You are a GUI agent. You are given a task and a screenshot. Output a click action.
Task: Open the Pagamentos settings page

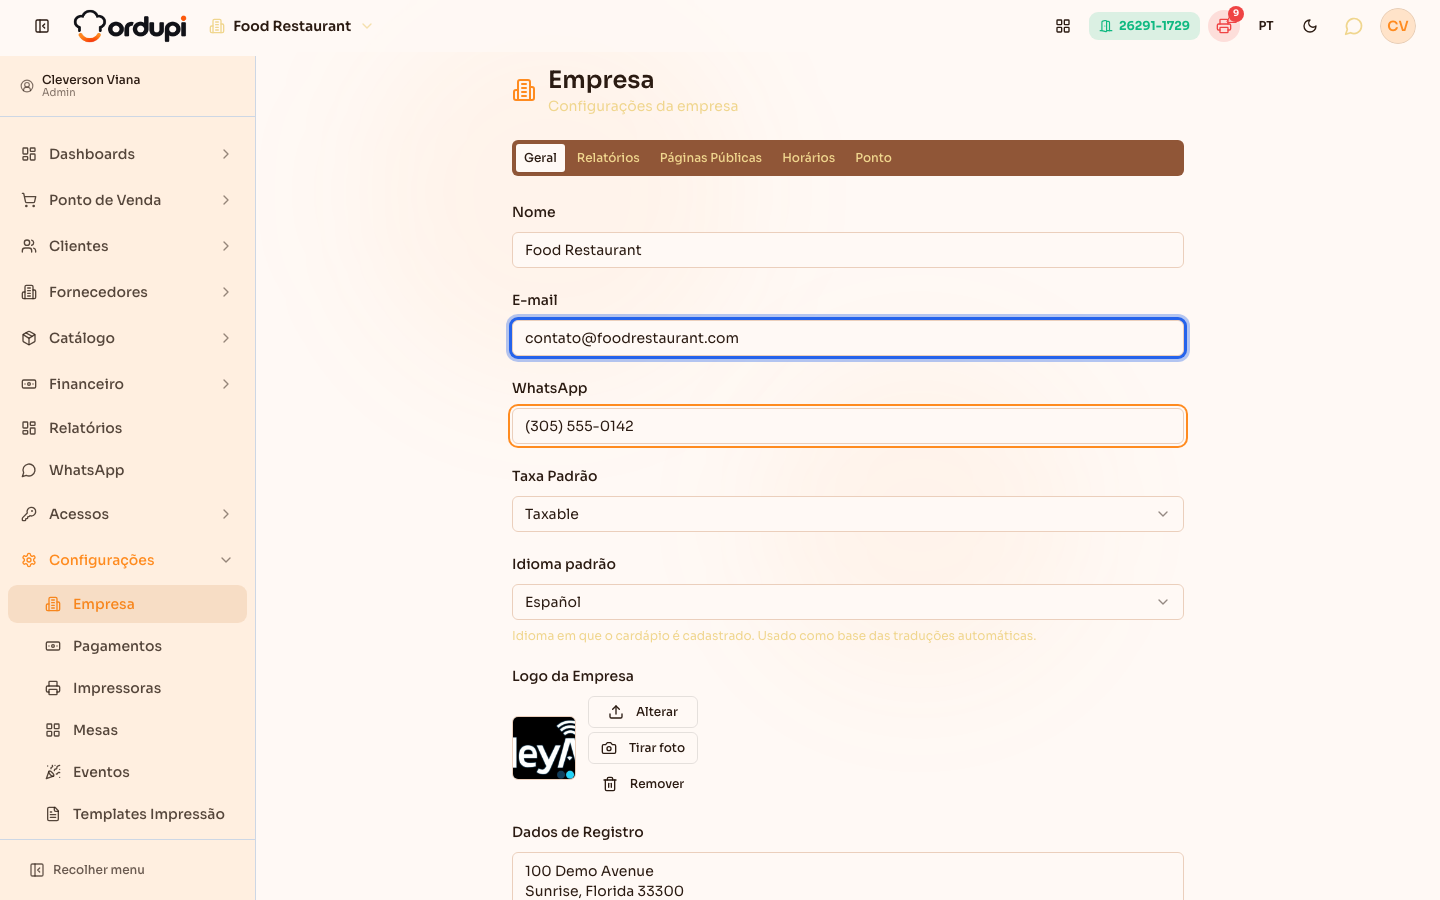(x=128, y=646)
